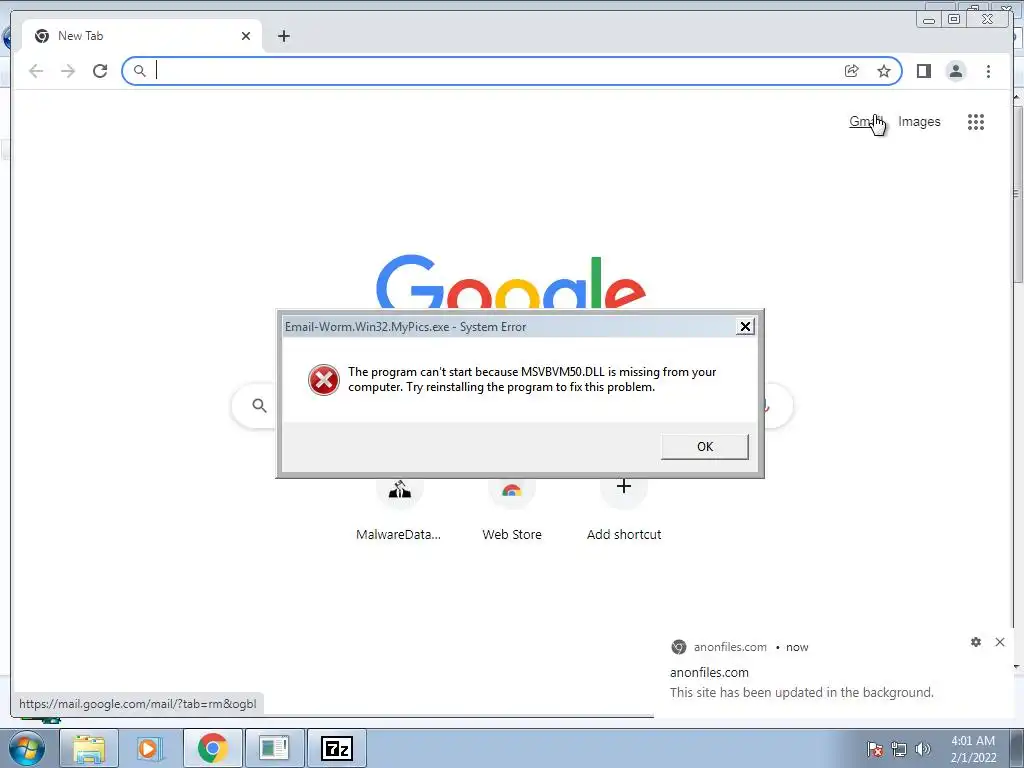Open Windows Explorer from taskbar
Image resolution: width=1024 pixels, height=768 pixels.
[x=89, y=748]
